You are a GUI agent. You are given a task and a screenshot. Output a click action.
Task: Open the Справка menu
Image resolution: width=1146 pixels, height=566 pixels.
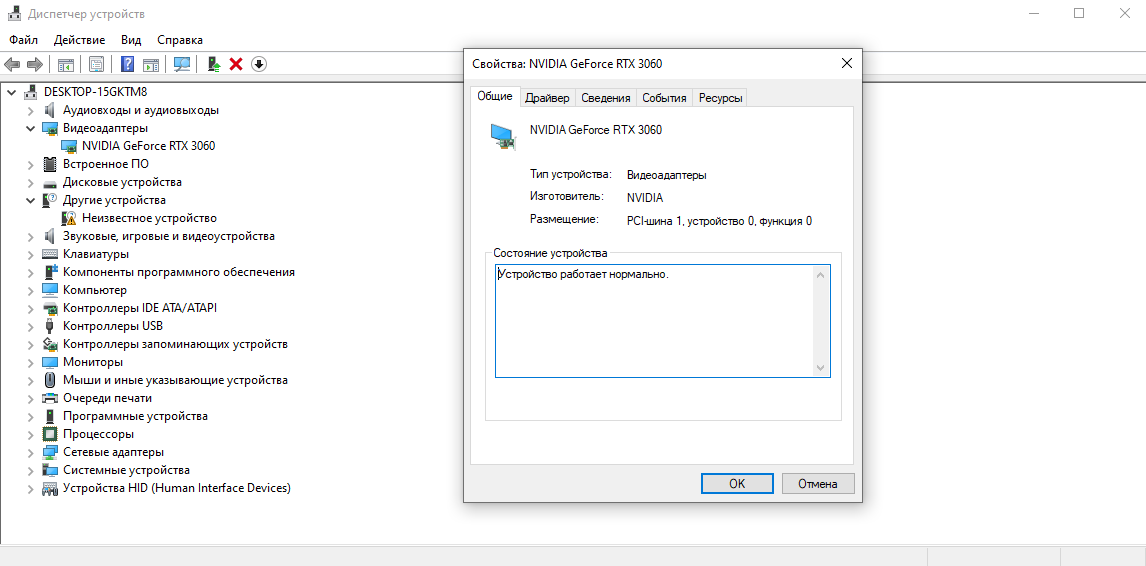[180, 39]
